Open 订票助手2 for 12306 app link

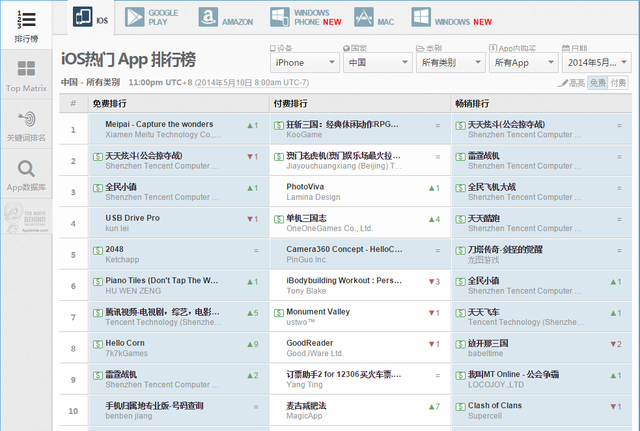(344, 374)
